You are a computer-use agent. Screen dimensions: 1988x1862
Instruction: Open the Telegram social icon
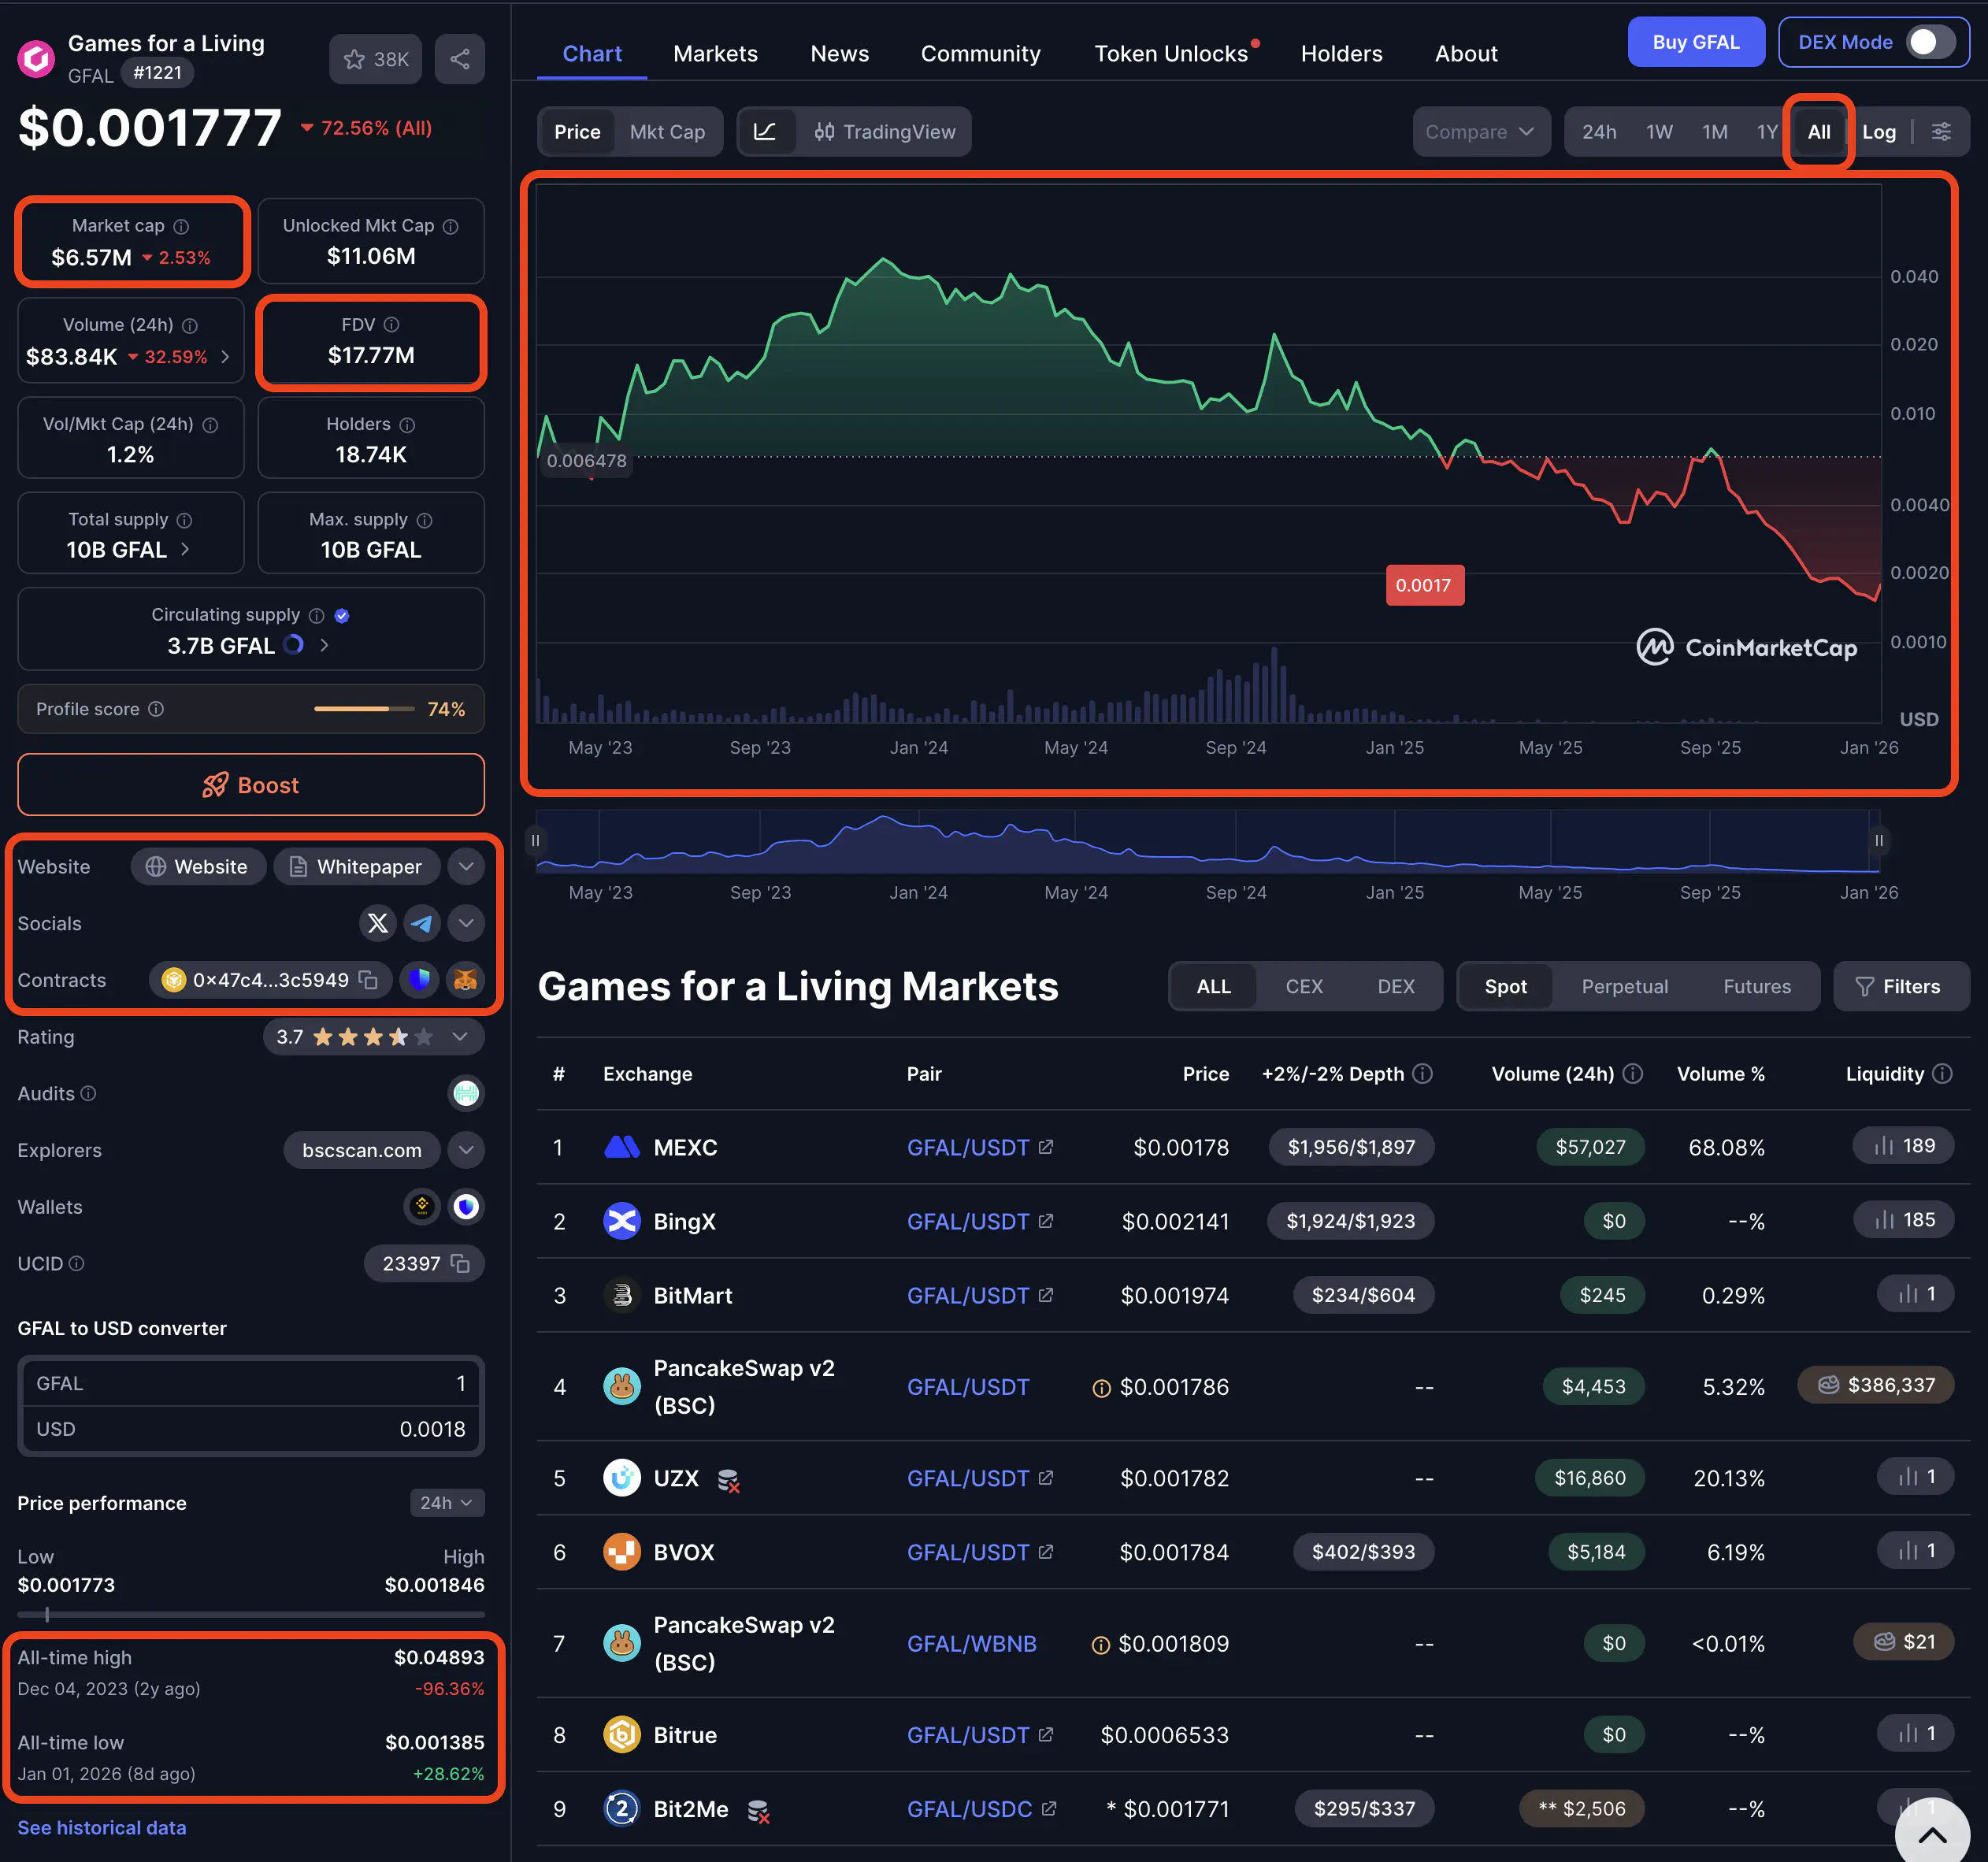(422, 923)
